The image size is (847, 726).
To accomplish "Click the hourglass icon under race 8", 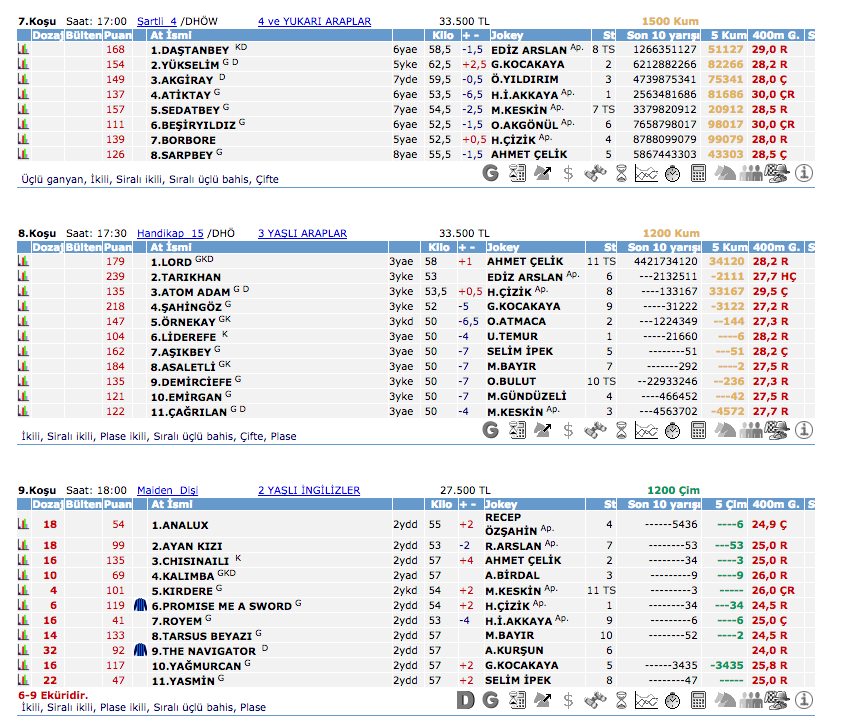I will pyautogui.click(x=620, y=430).
